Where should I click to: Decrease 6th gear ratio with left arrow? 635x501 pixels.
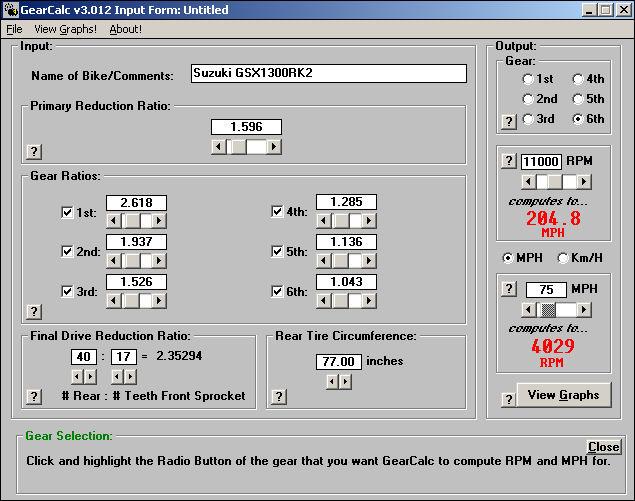[323, 301]
